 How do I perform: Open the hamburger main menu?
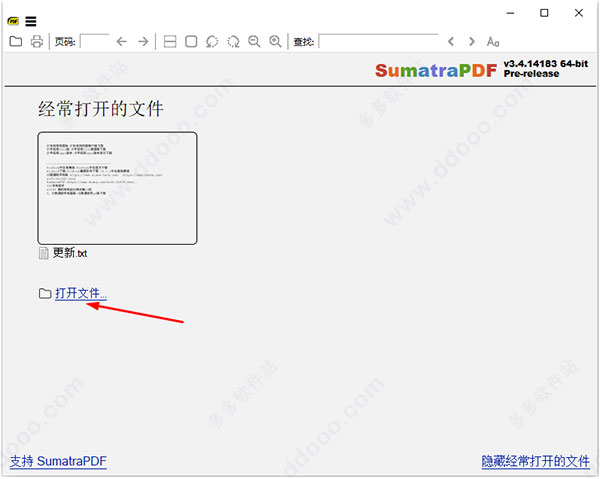click(x=31, y=21)
